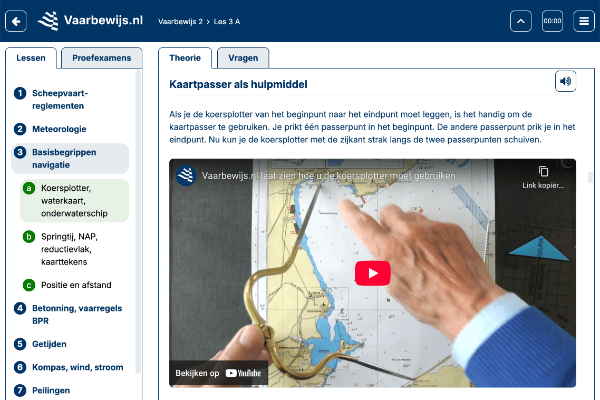Open video title 'Vaarbewijs.nl laat zien hoe'
Image resolution: width=600 pixels, height=400 pixels.
point(328,176)
